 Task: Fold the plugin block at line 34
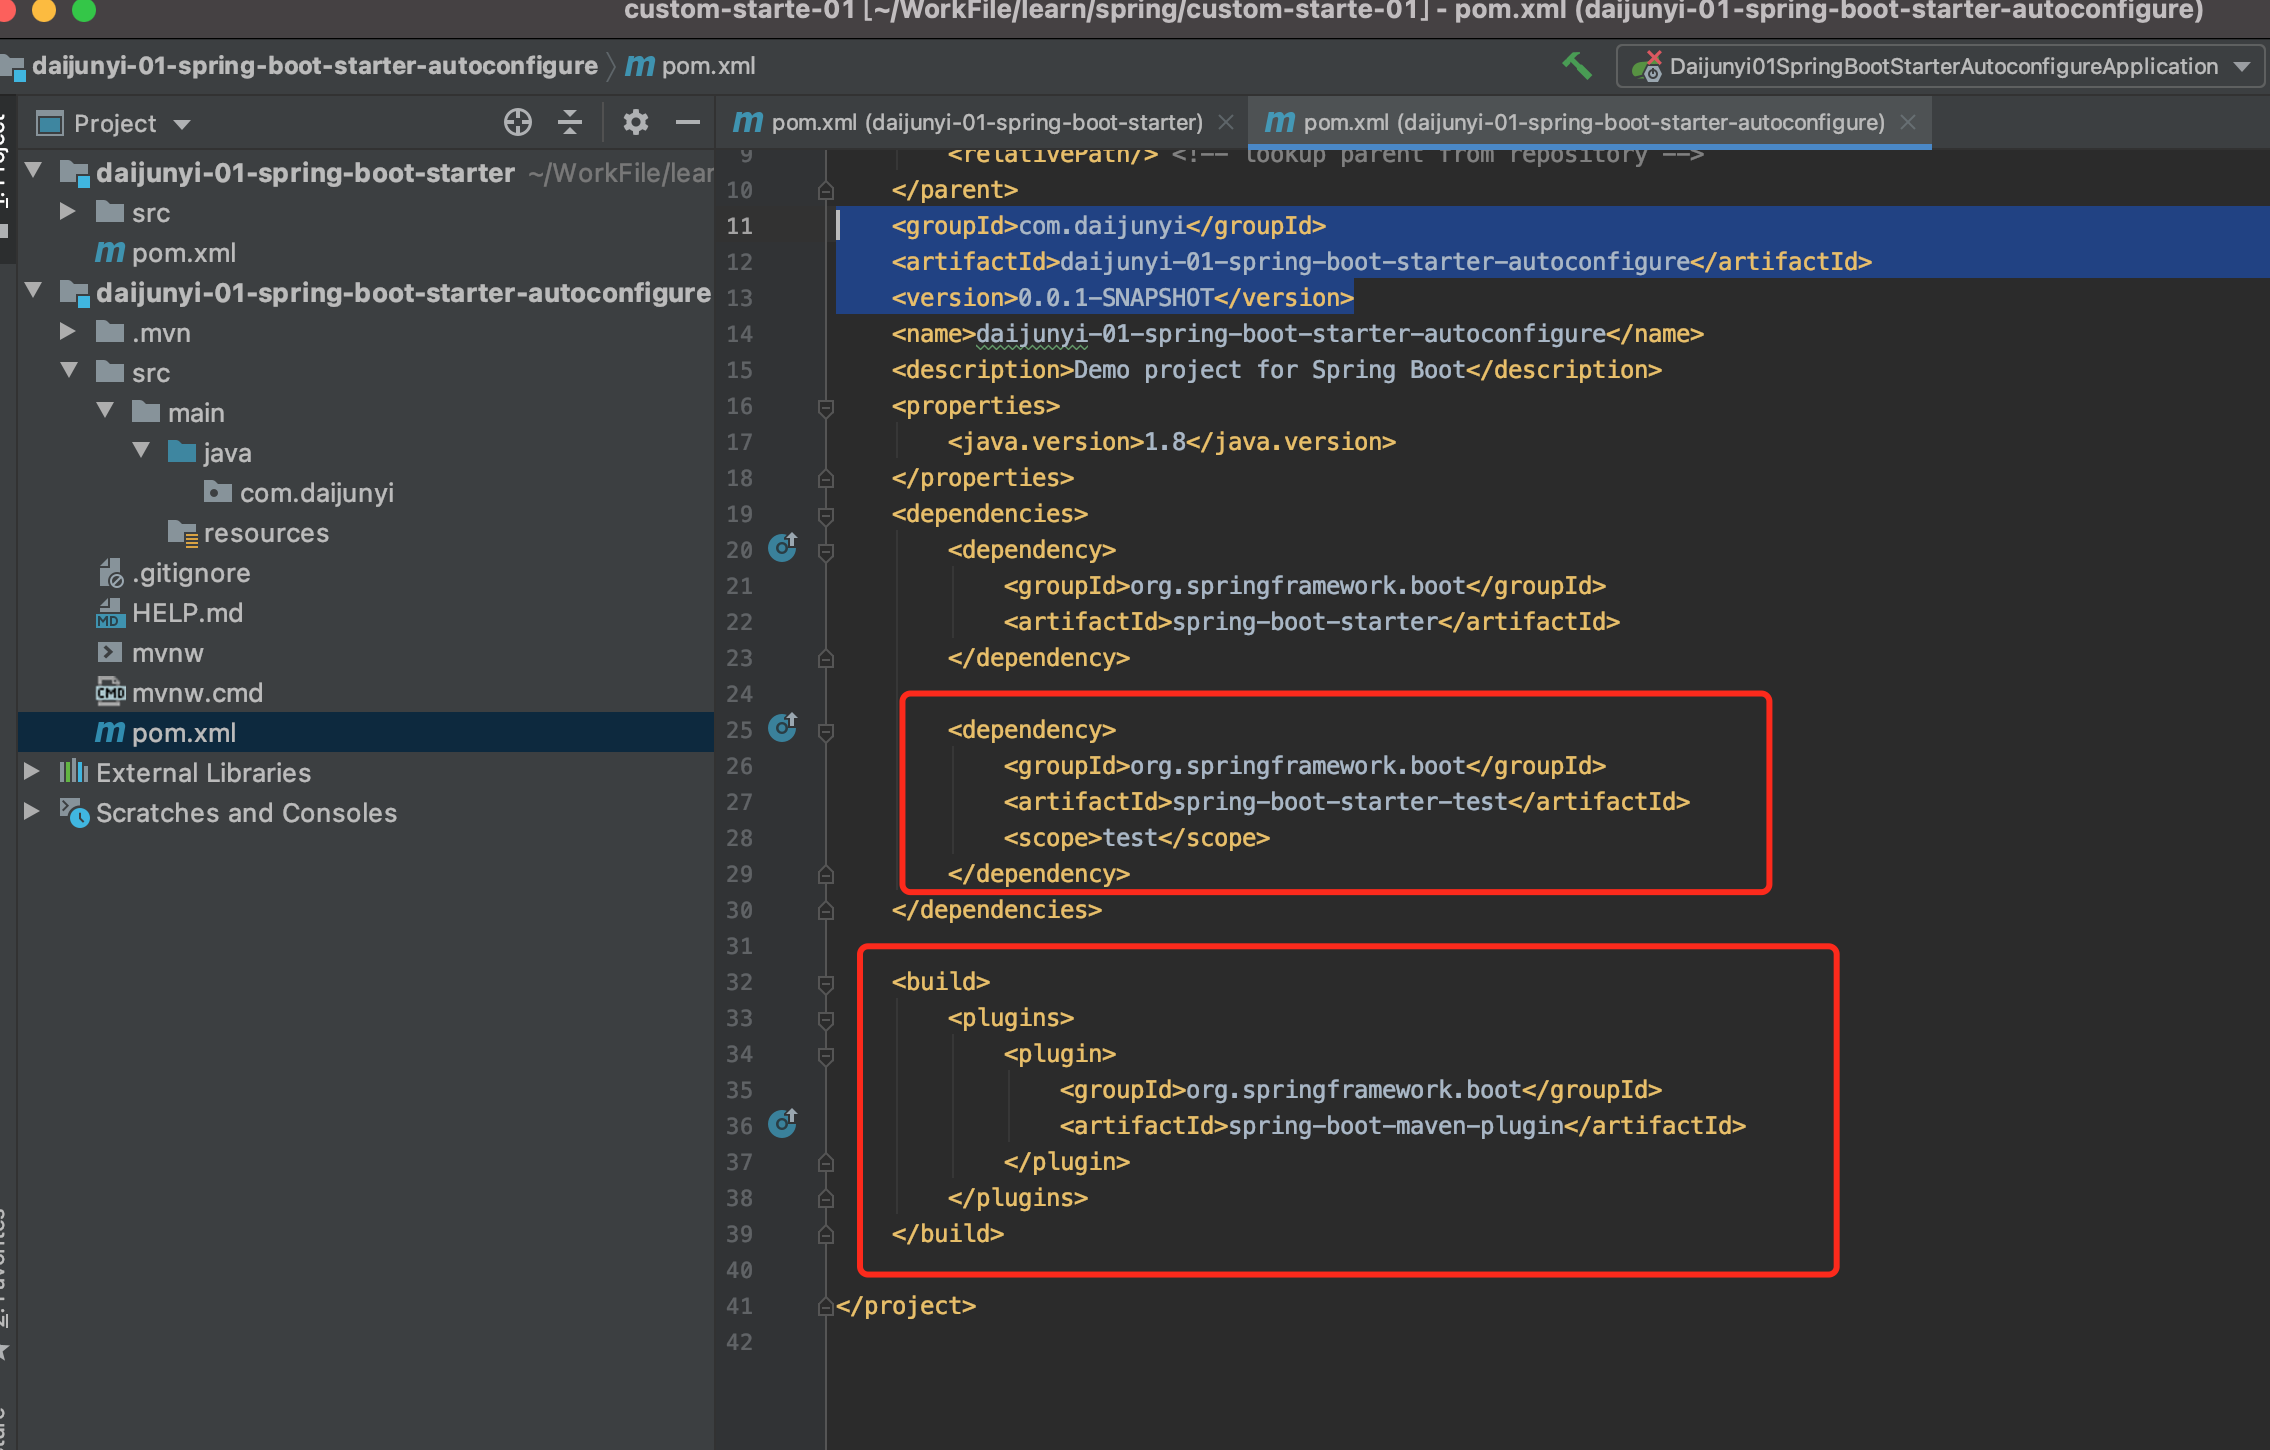[826, 1055]
